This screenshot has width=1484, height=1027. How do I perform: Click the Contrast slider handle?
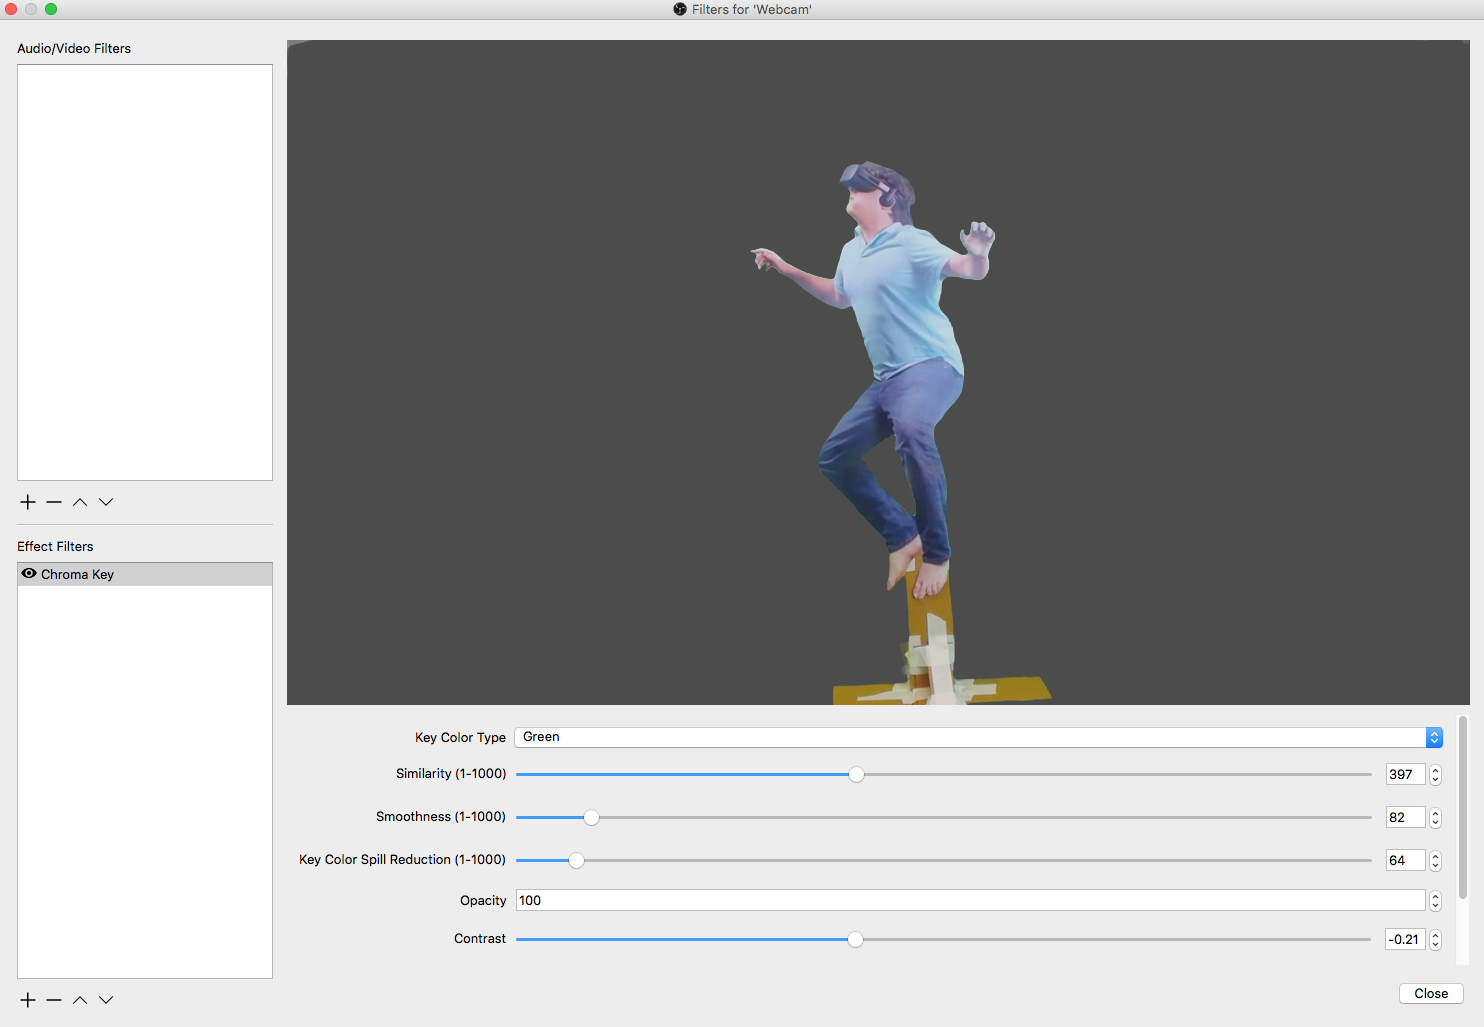[x=855, y=939]
